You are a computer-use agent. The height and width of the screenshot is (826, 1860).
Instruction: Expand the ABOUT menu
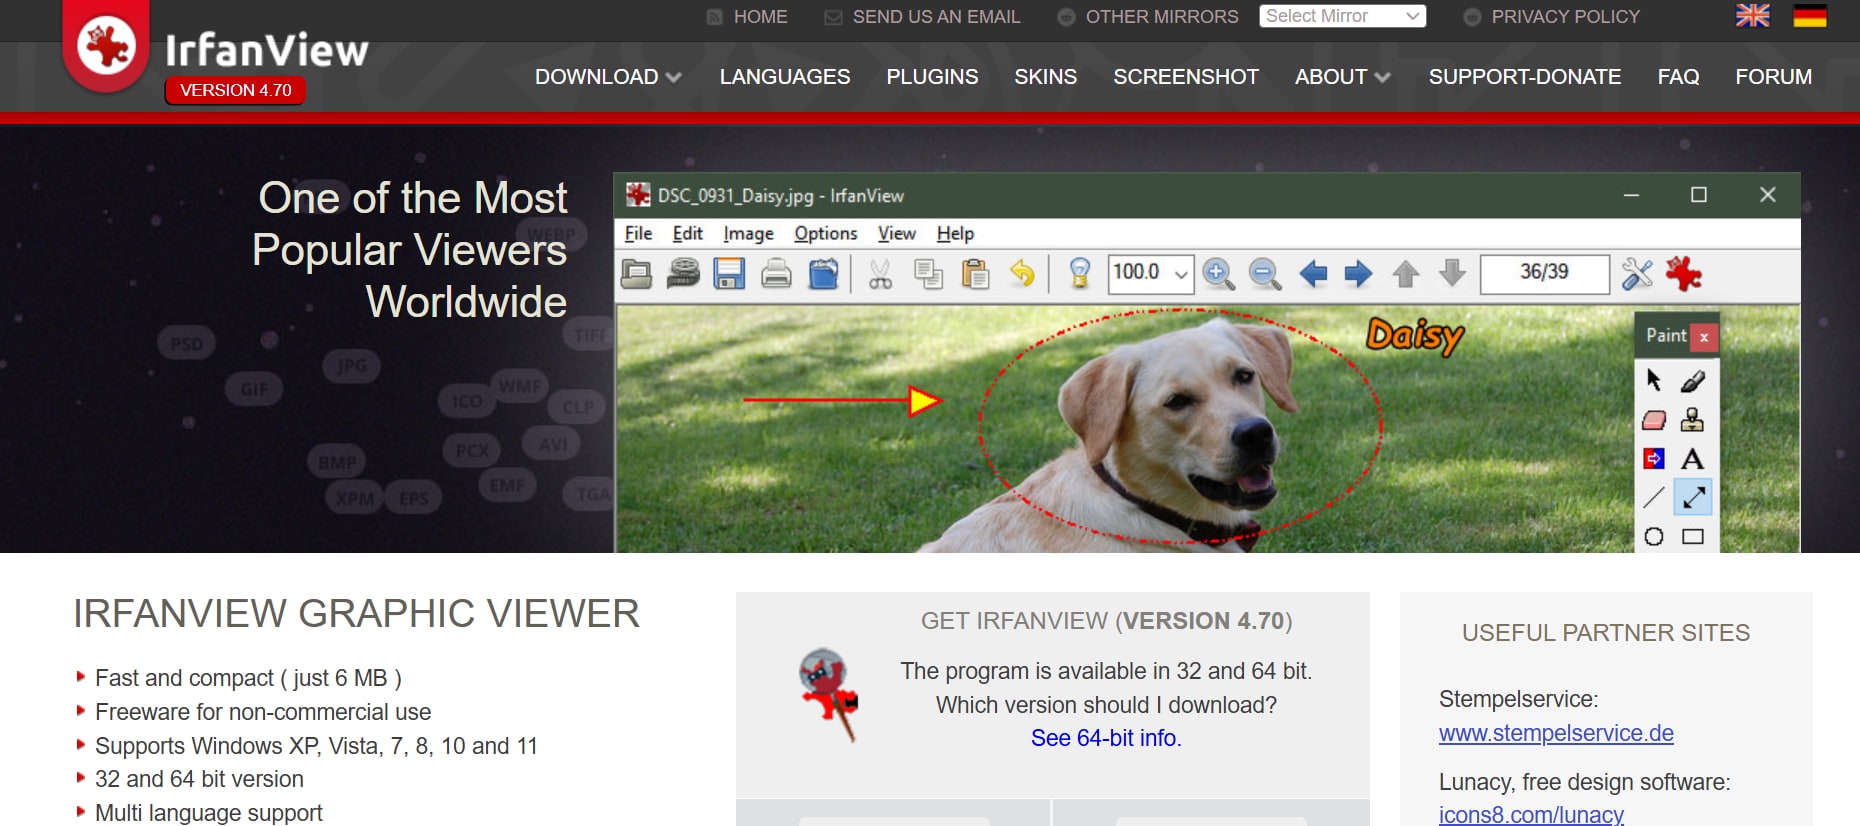1342,77
